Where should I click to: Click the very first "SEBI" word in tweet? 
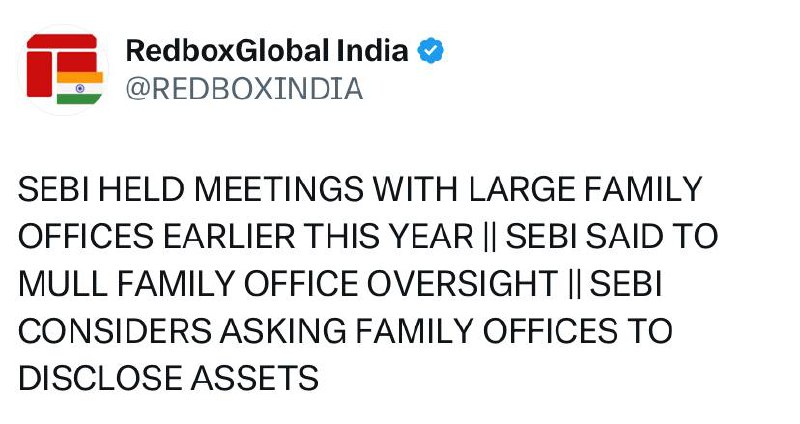pyautogui.click(x=53, y=189)
